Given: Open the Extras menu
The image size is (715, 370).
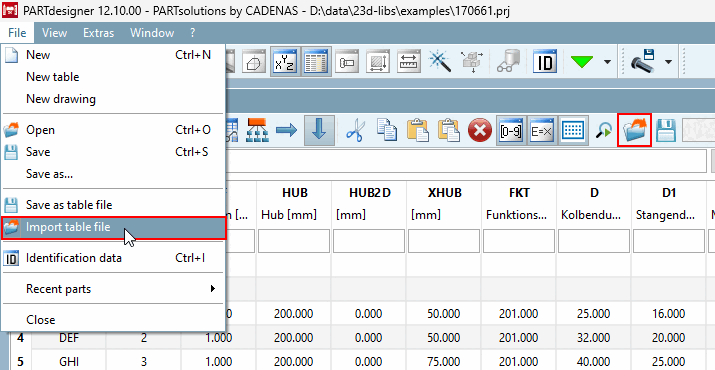Looking at the screenshot, I should pos(98,33).
